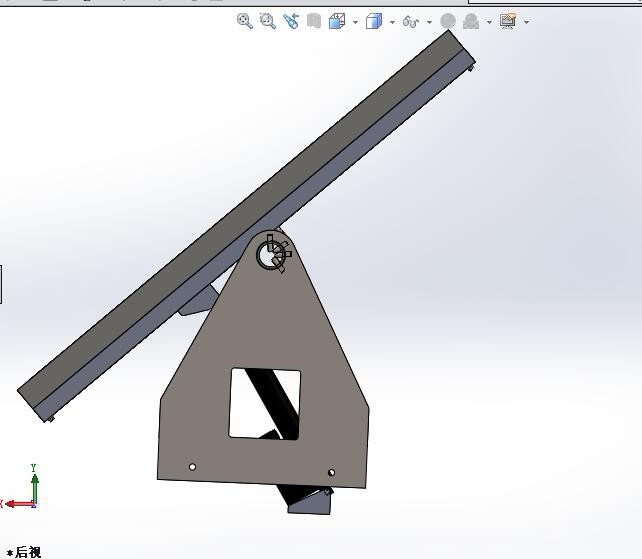The height and width of the screenshot is (559, 642).
Task: Expand the Hide/Show Items dropdown arrow
Action: (429, 22)
